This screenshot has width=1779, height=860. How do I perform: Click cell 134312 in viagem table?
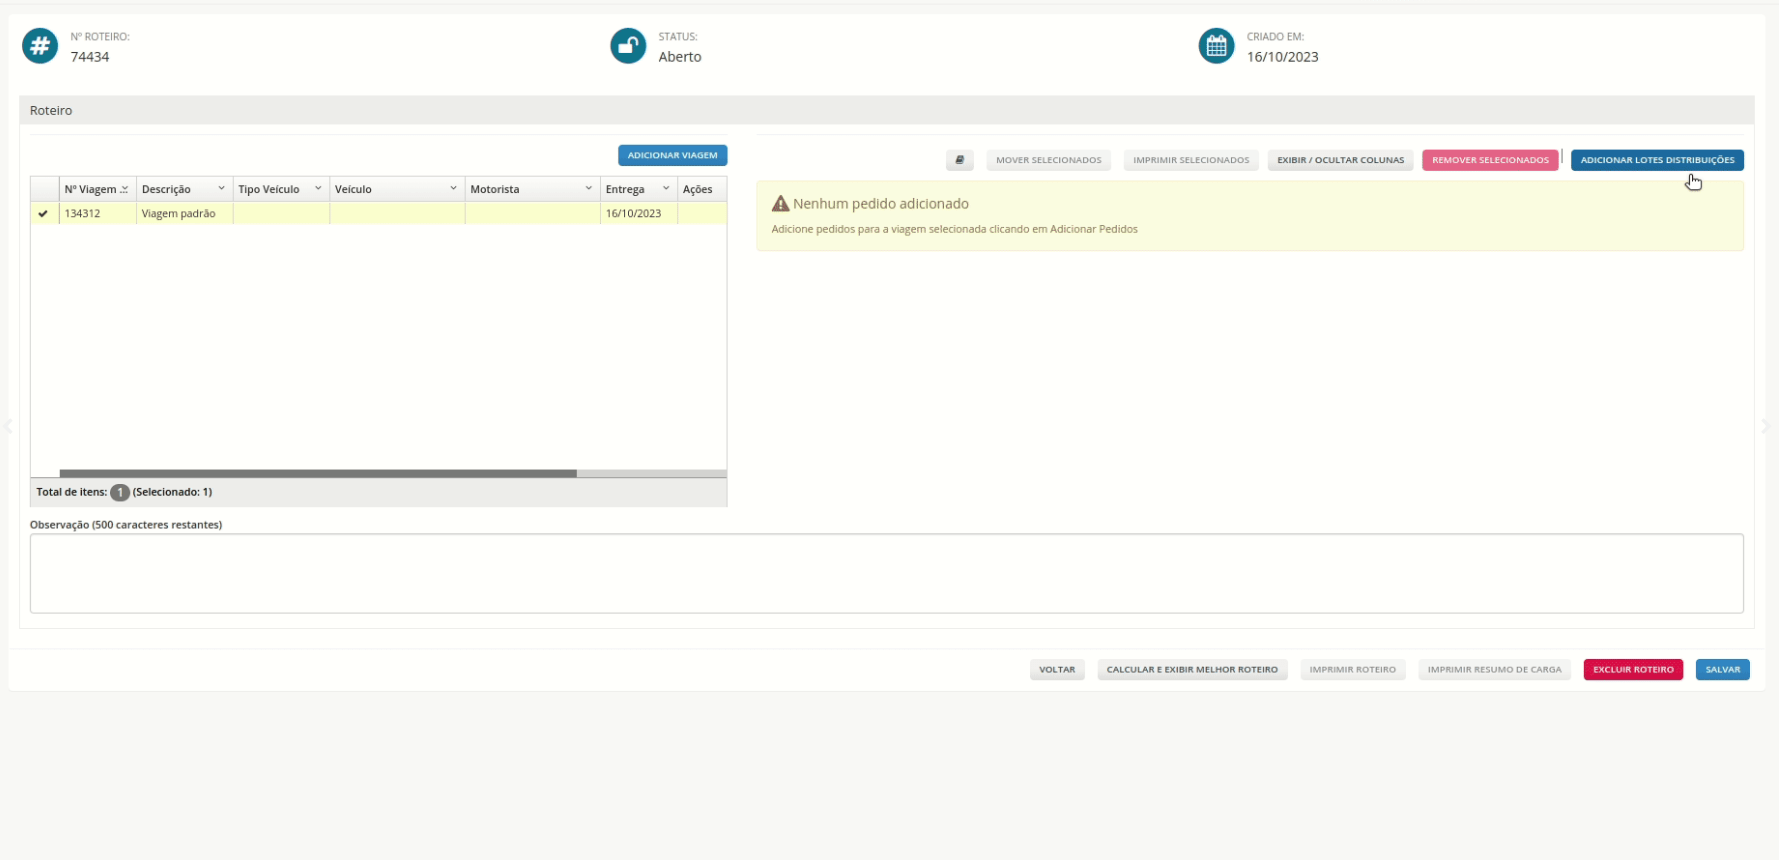97,213
